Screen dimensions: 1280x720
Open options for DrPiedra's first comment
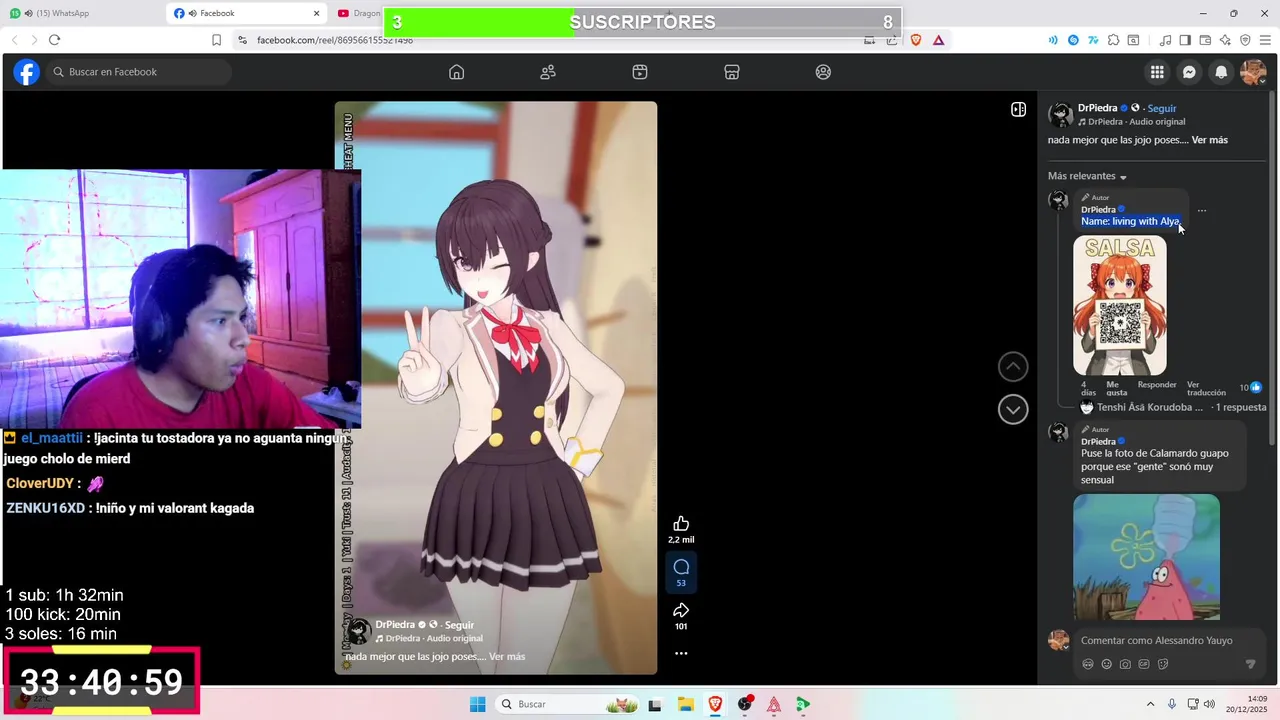[1202, 211]
